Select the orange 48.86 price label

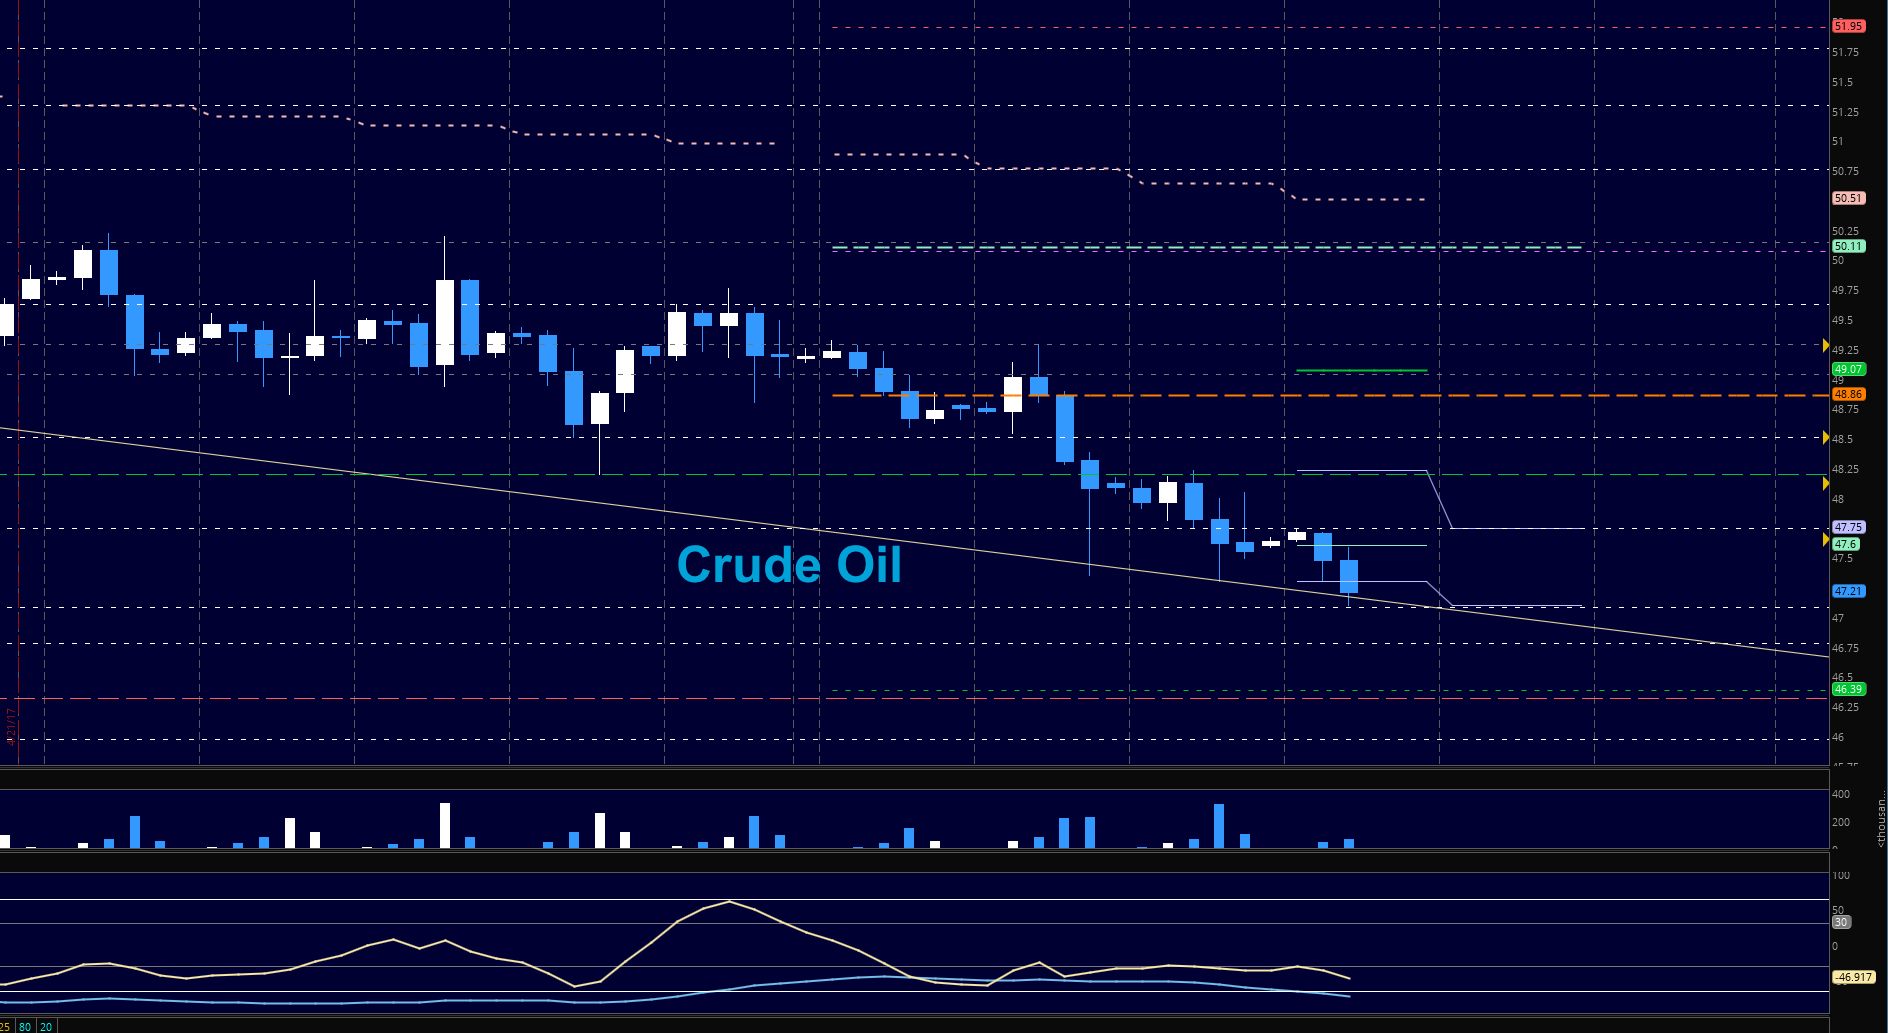coord(1848,394)
